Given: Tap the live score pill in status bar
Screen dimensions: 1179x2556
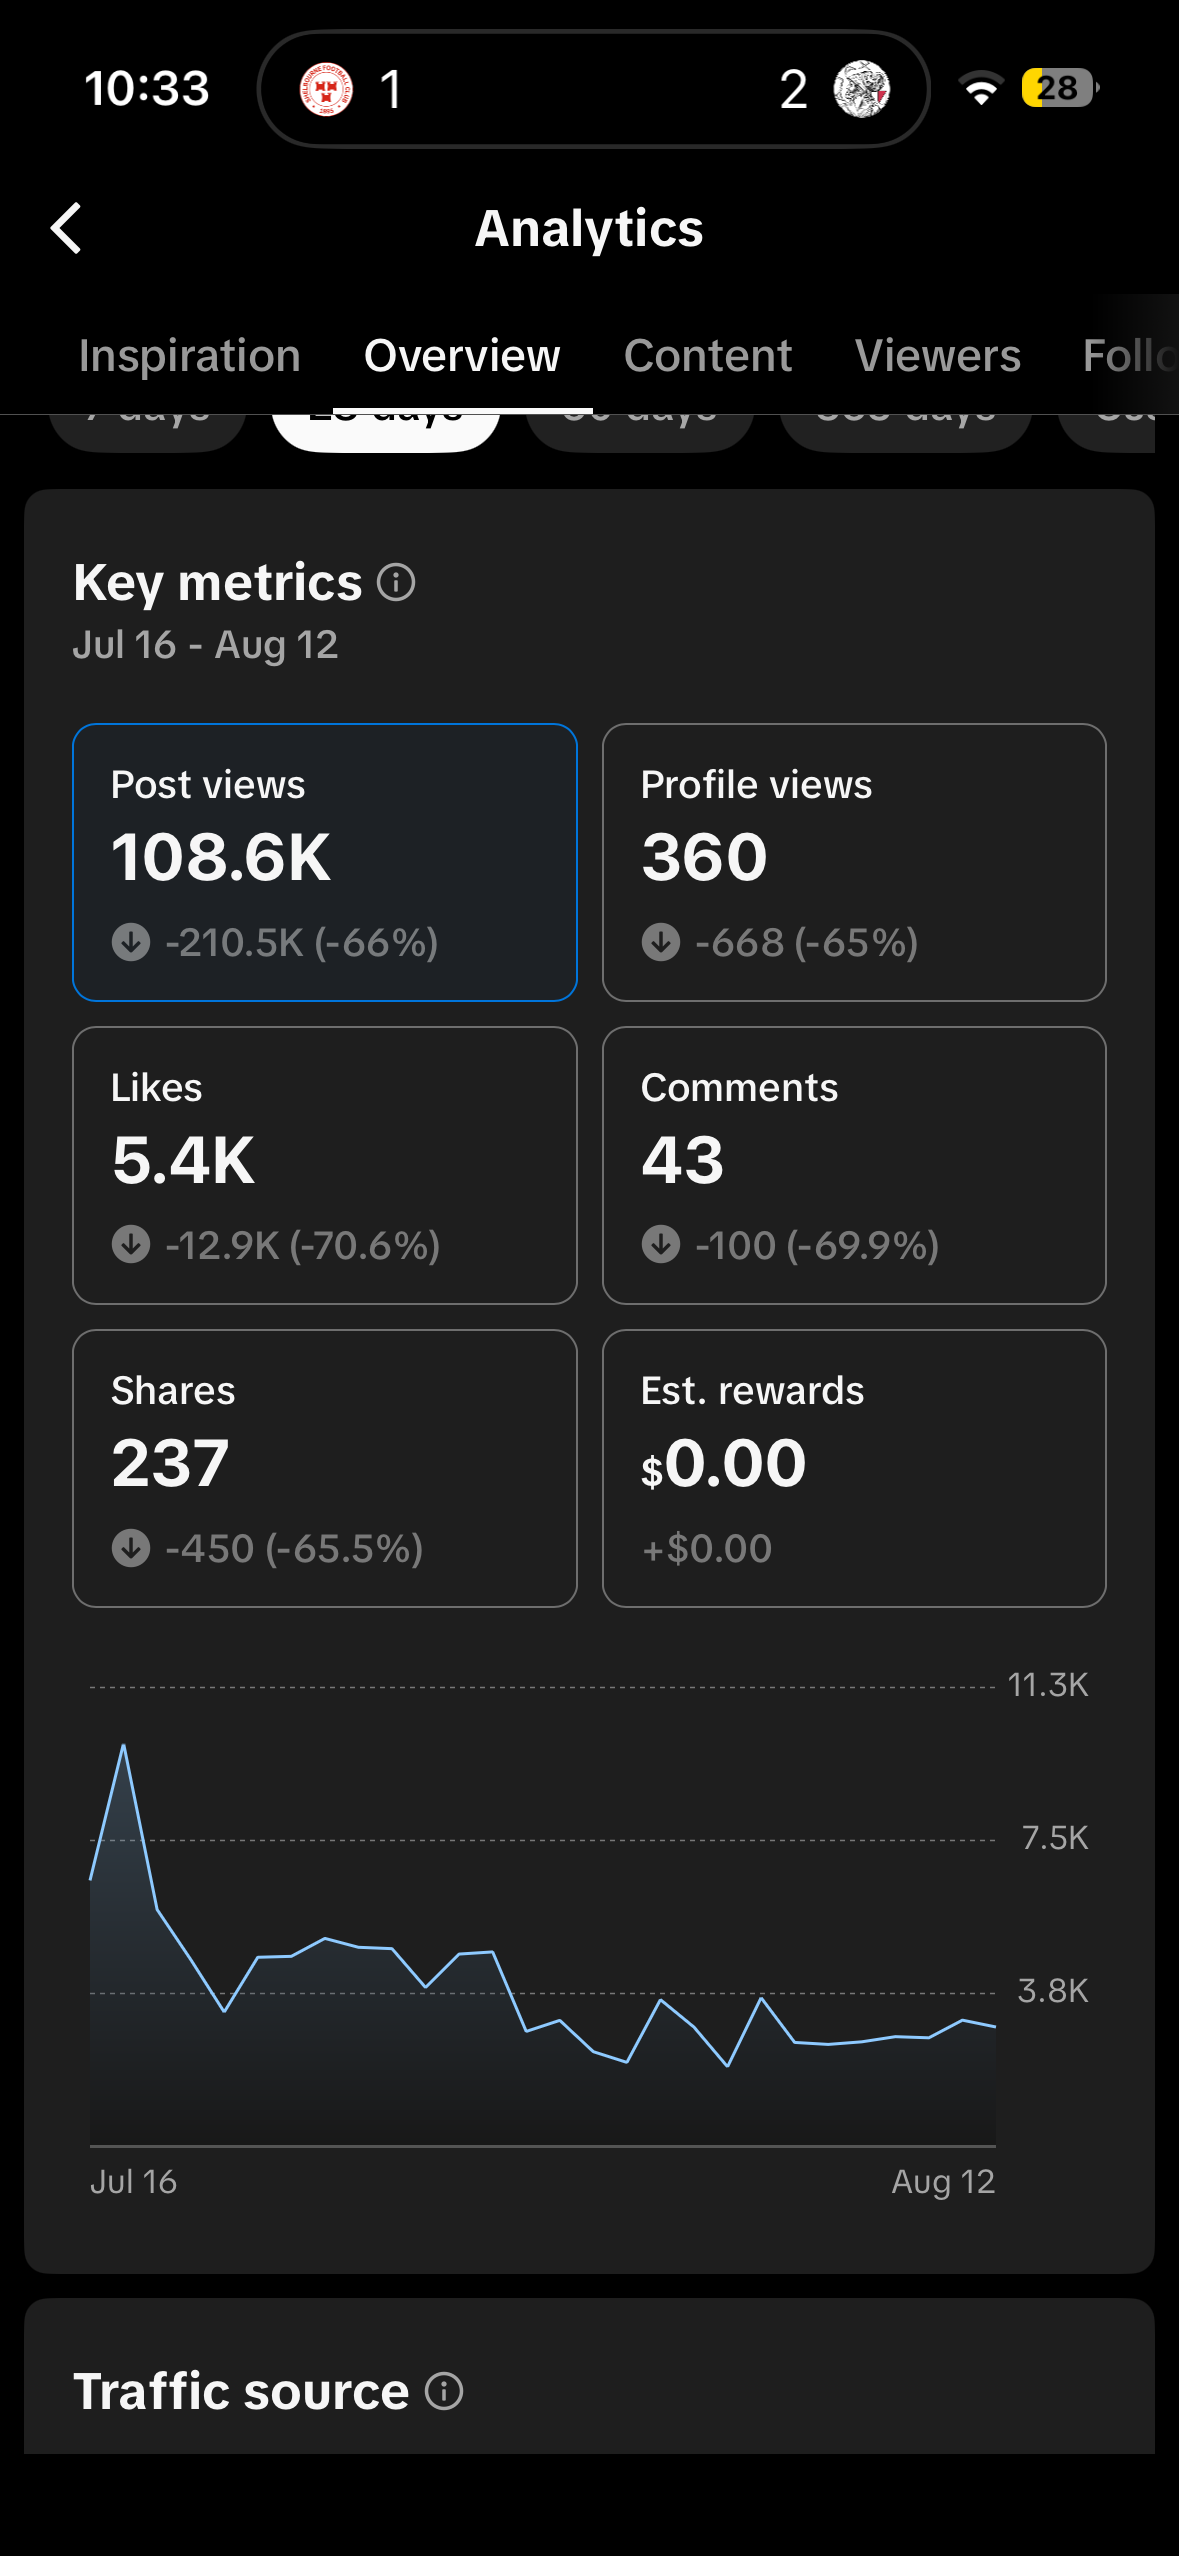Looking at the screenshot, I should [594, 89].
